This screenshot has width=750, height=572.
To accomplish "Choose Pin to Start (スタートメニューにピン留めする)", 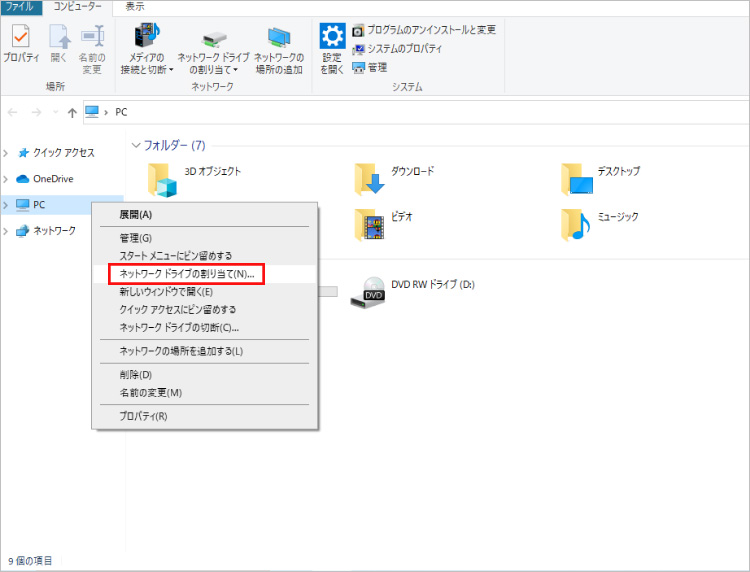I will point(205,256).
